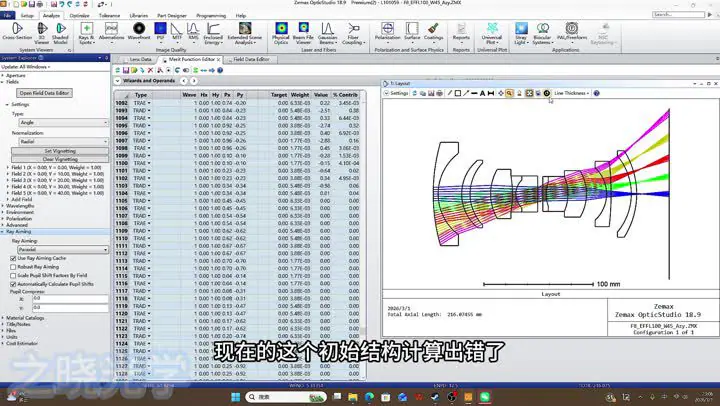Open the Update: All Windows menu
The image size is (720, 406).
point(26,67)
